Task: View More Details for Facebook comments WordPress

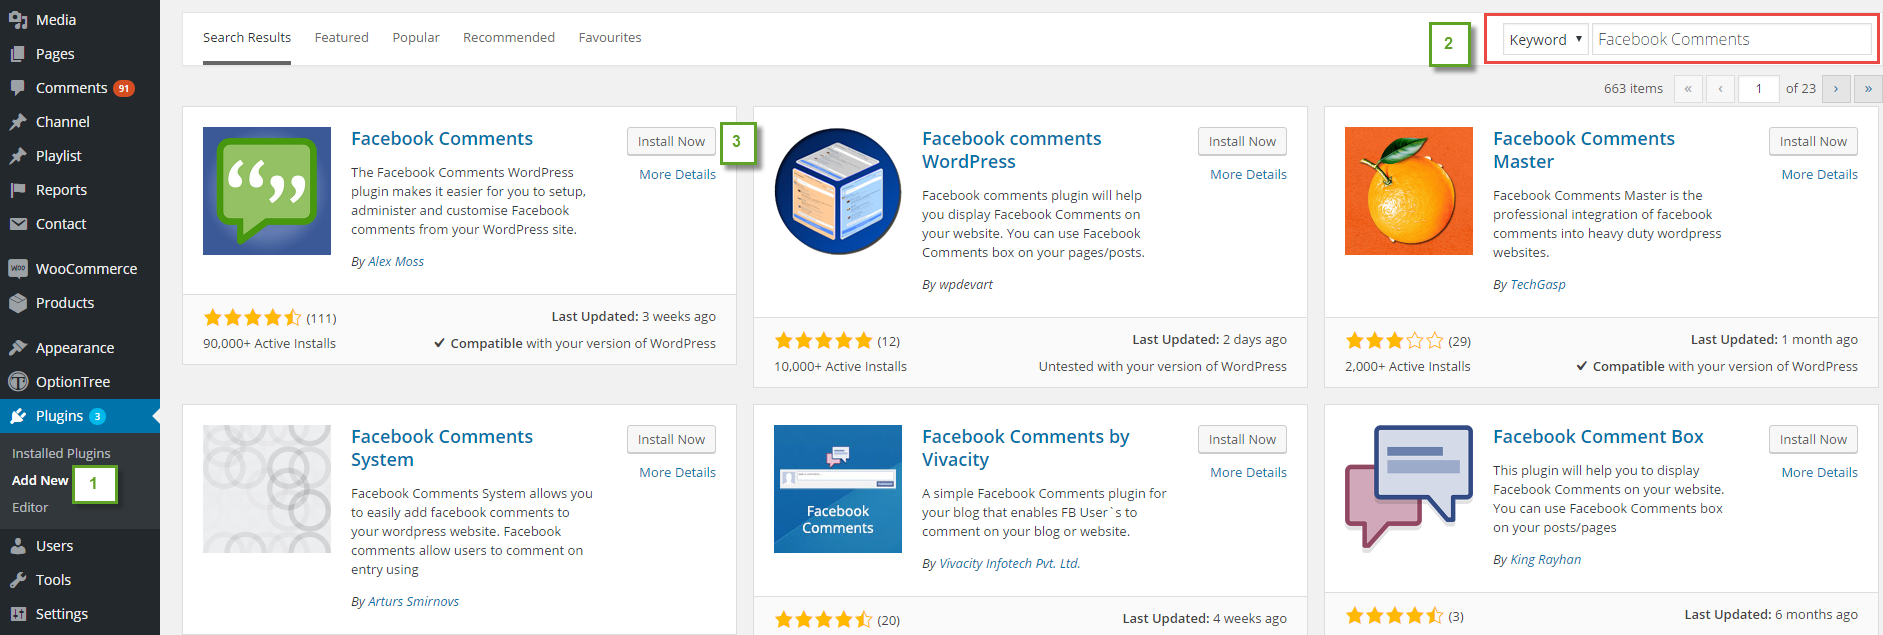Action: pos(1248,175)
